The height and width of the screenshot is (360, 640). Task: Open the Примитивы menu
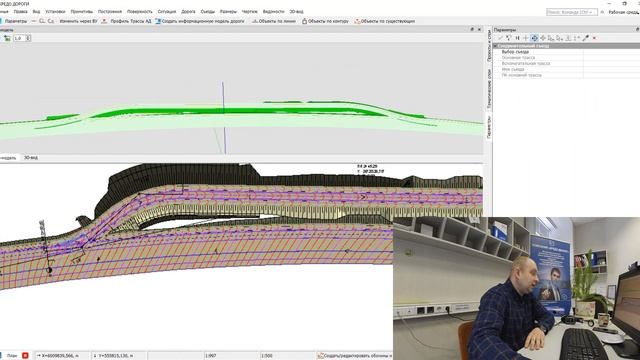[x=82, y=12]
